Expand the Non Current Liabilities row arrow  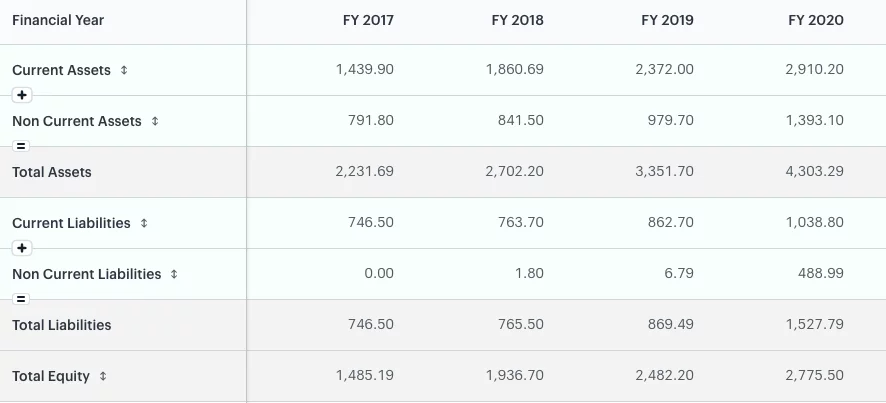(x=174, y=274)
